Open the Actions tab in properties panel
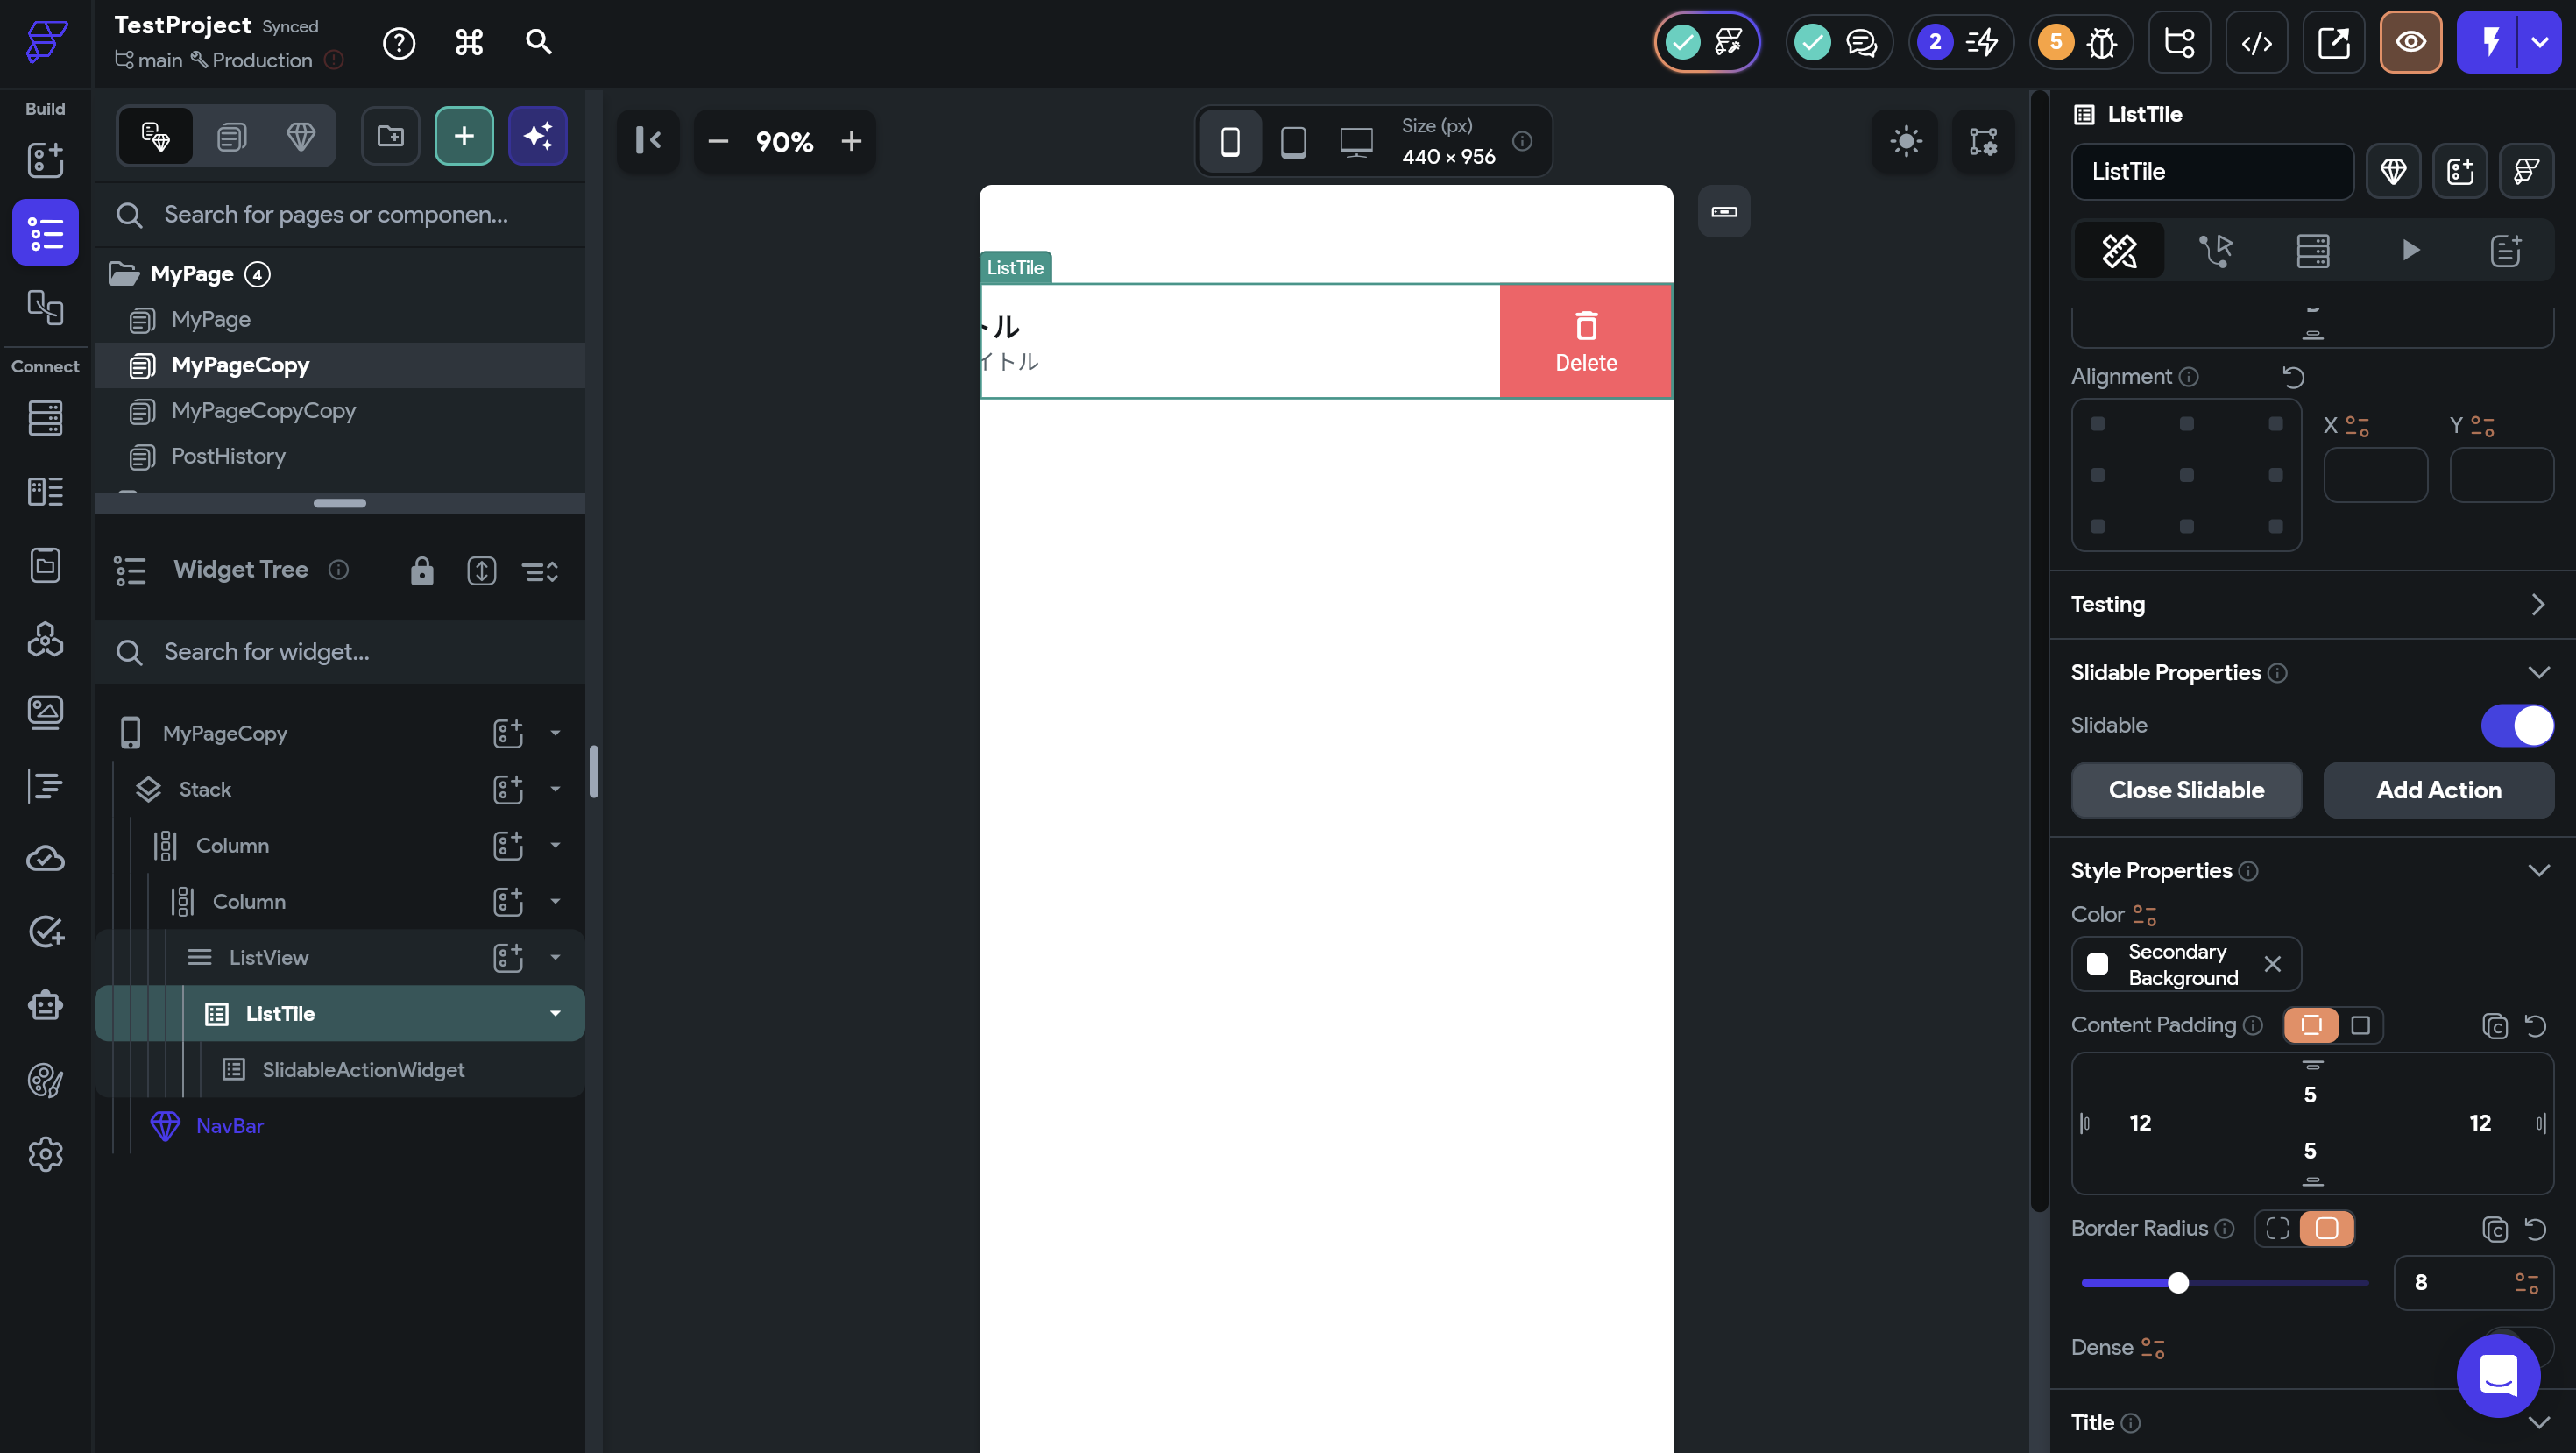The height and width of the screenshot is (1453, 2576). tap(2216, 250)
